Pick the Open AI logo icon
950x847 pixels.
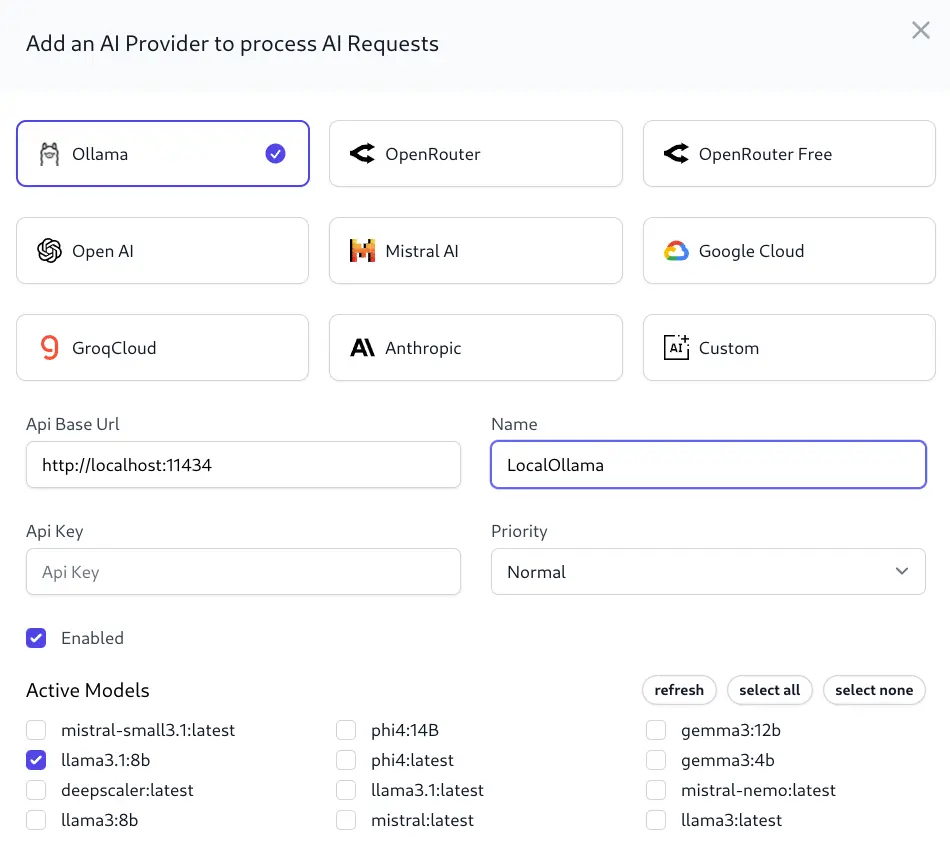tap(49, 251)
